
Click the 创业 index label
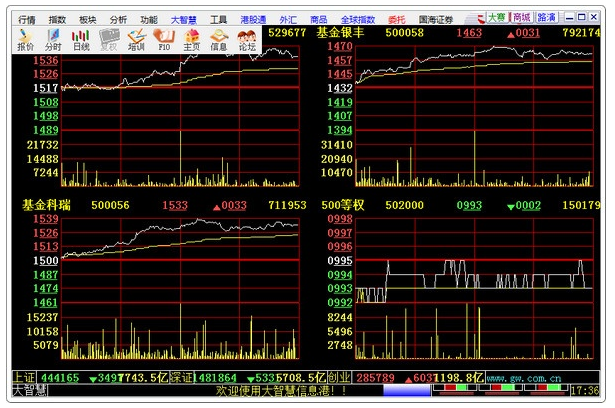(339, 378)
